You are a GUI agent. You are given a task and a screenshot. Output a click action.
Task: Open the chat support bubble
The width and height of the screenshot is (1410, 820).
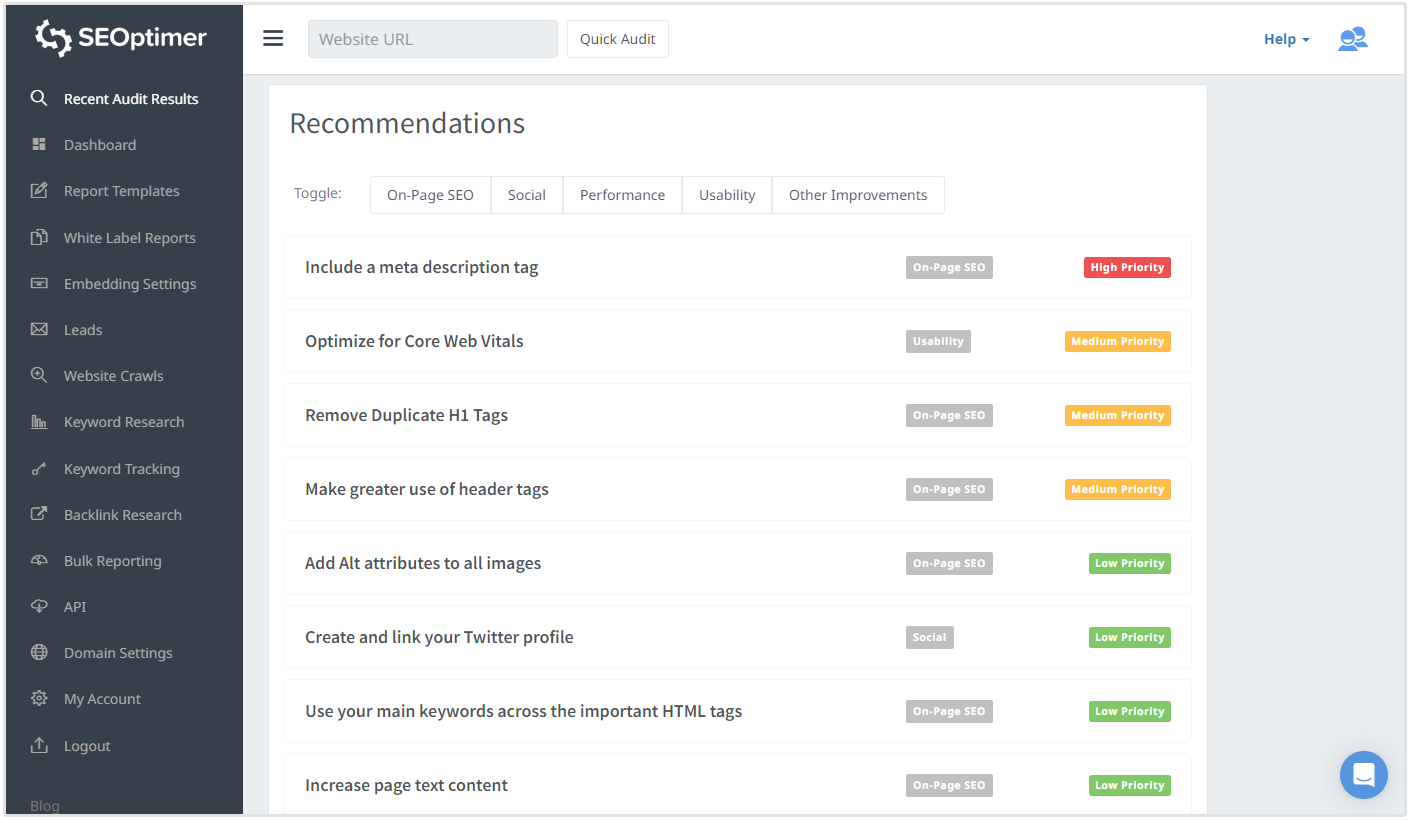(x=1364, y=775)
